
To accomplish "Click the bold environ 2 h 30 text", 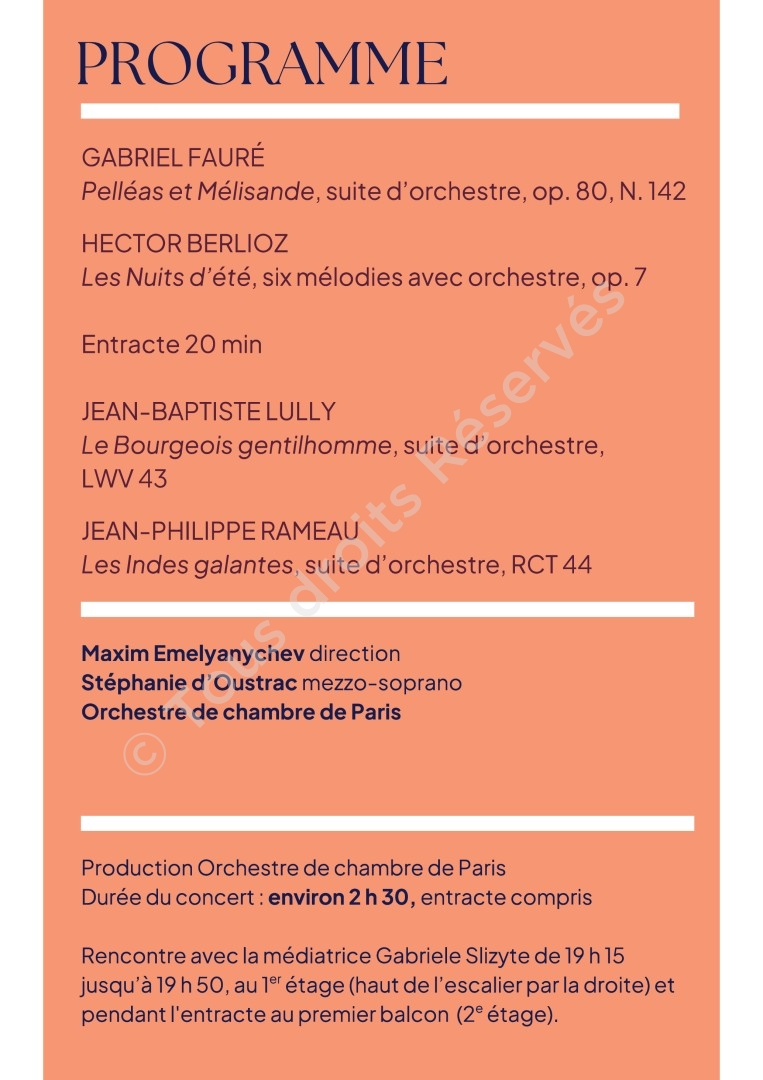I will click(x=342, y=897).
